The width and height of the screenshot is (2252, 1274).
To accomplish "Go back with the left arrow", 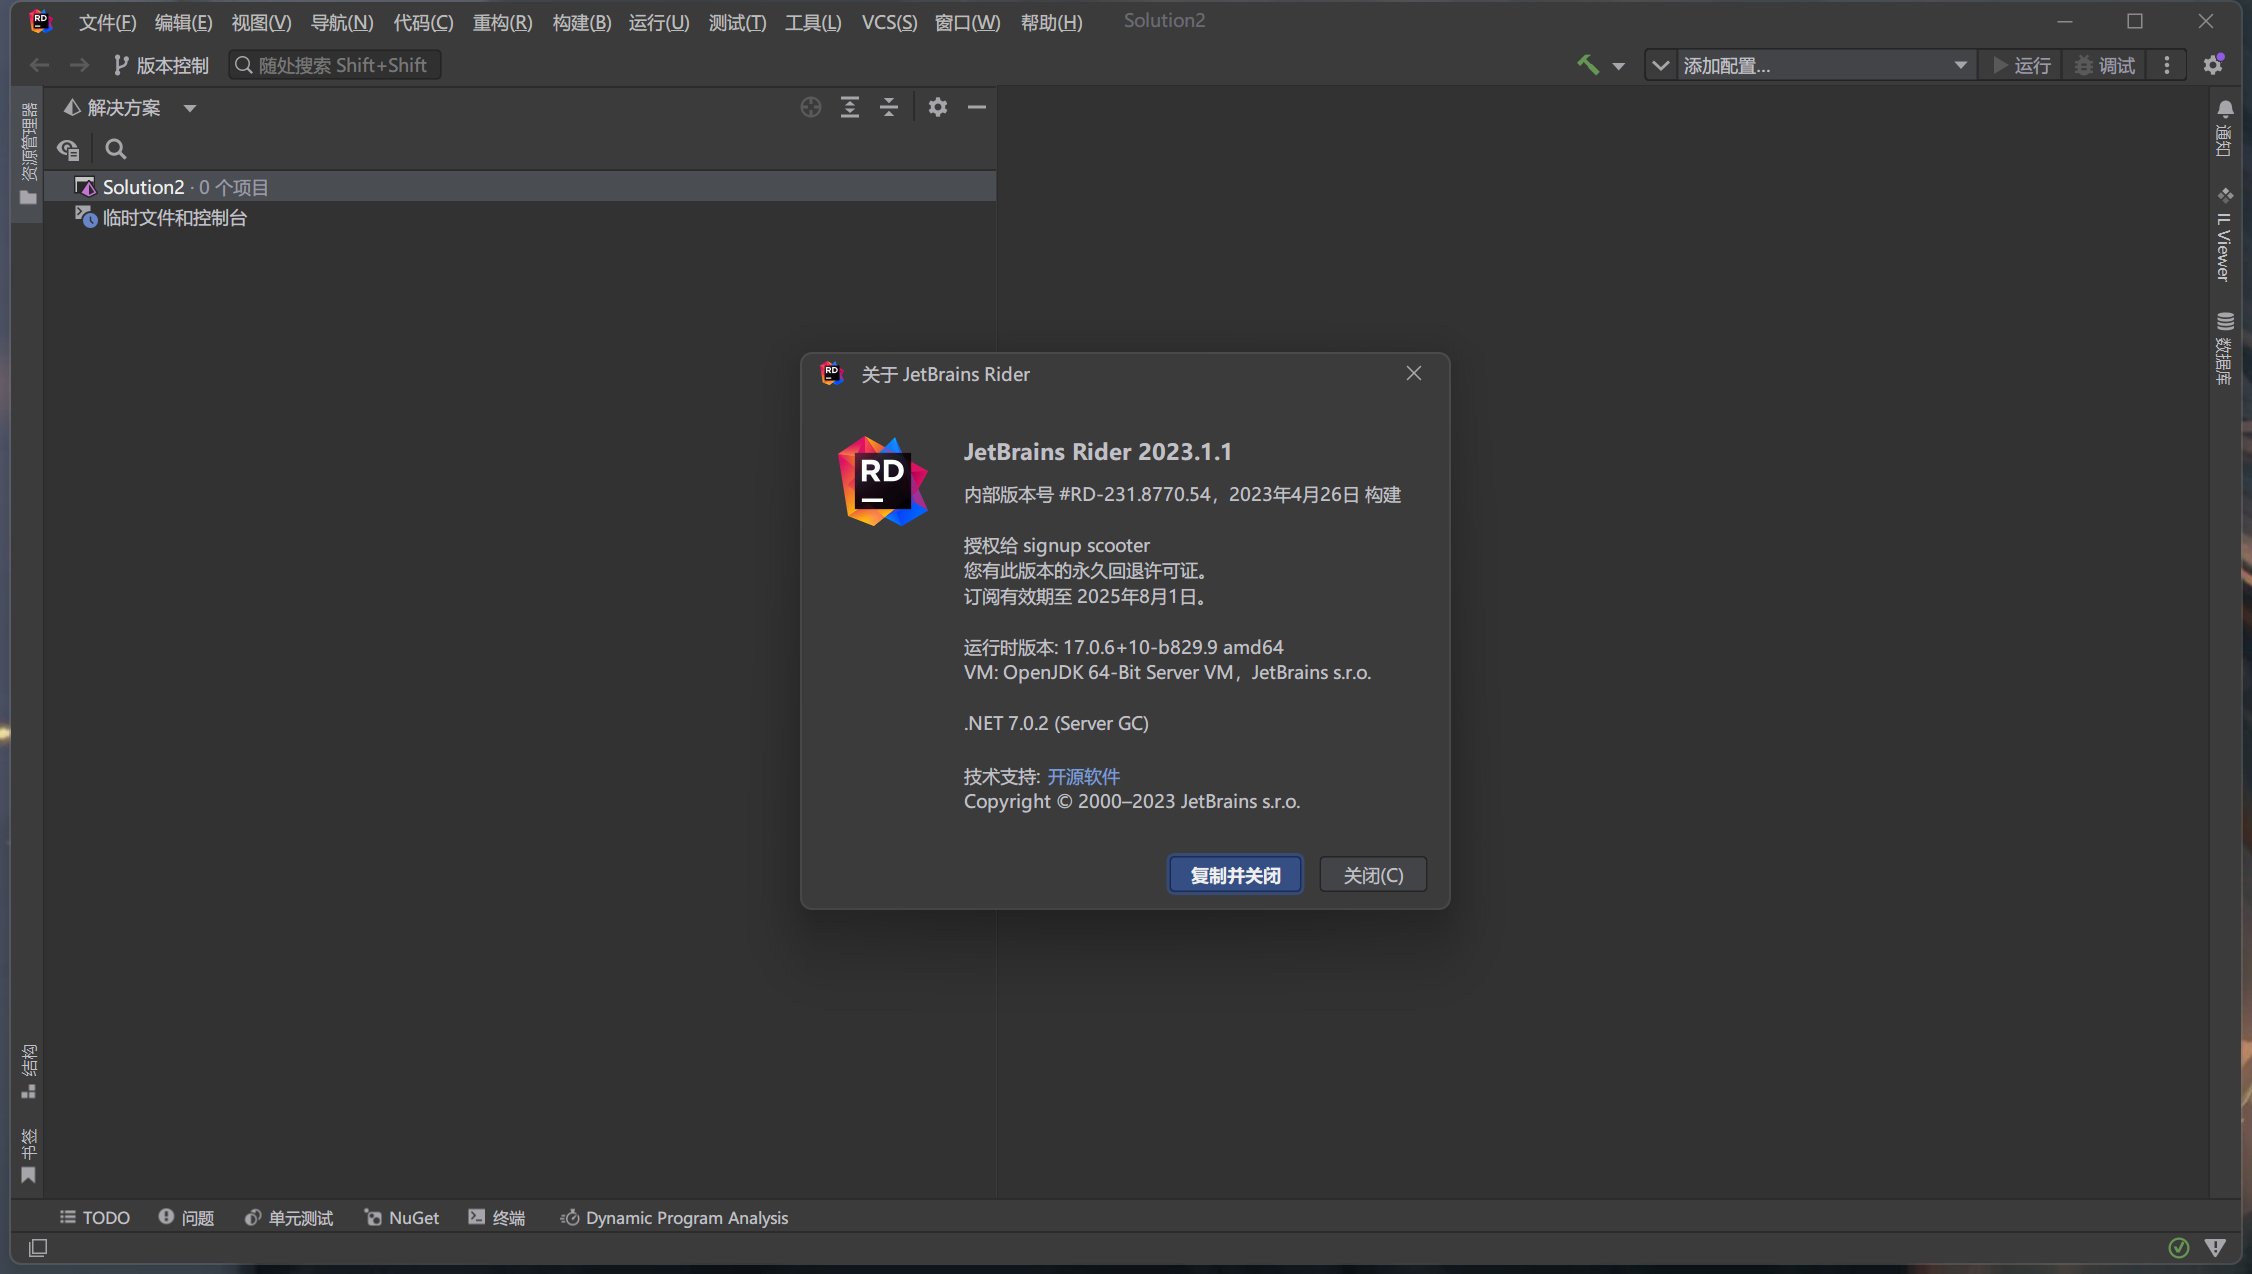I will click(40, 65).
